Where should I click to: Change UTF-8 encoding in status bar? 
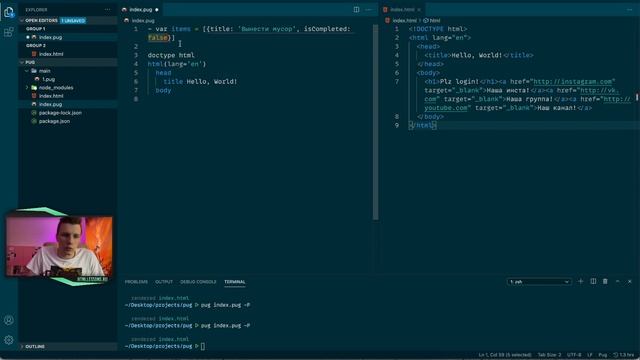[574, 355]
